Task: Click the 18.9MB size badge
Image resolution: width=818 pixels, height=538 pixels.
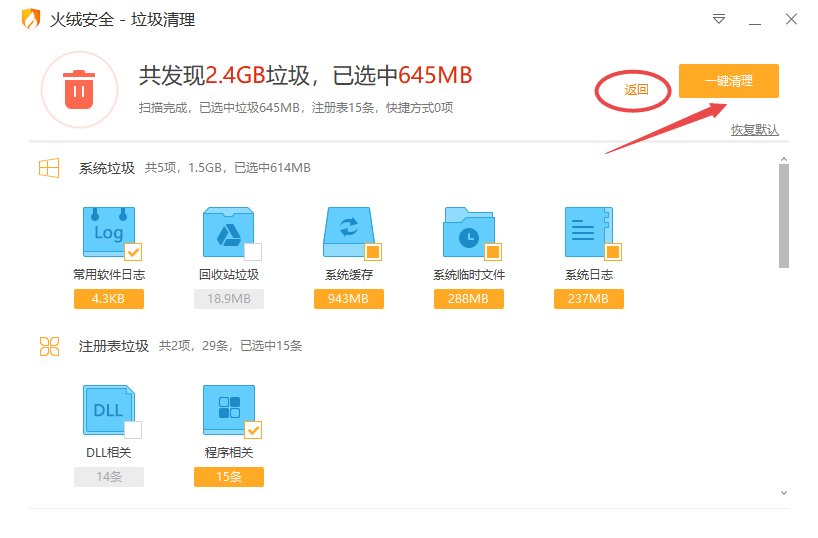Action: 228,299
